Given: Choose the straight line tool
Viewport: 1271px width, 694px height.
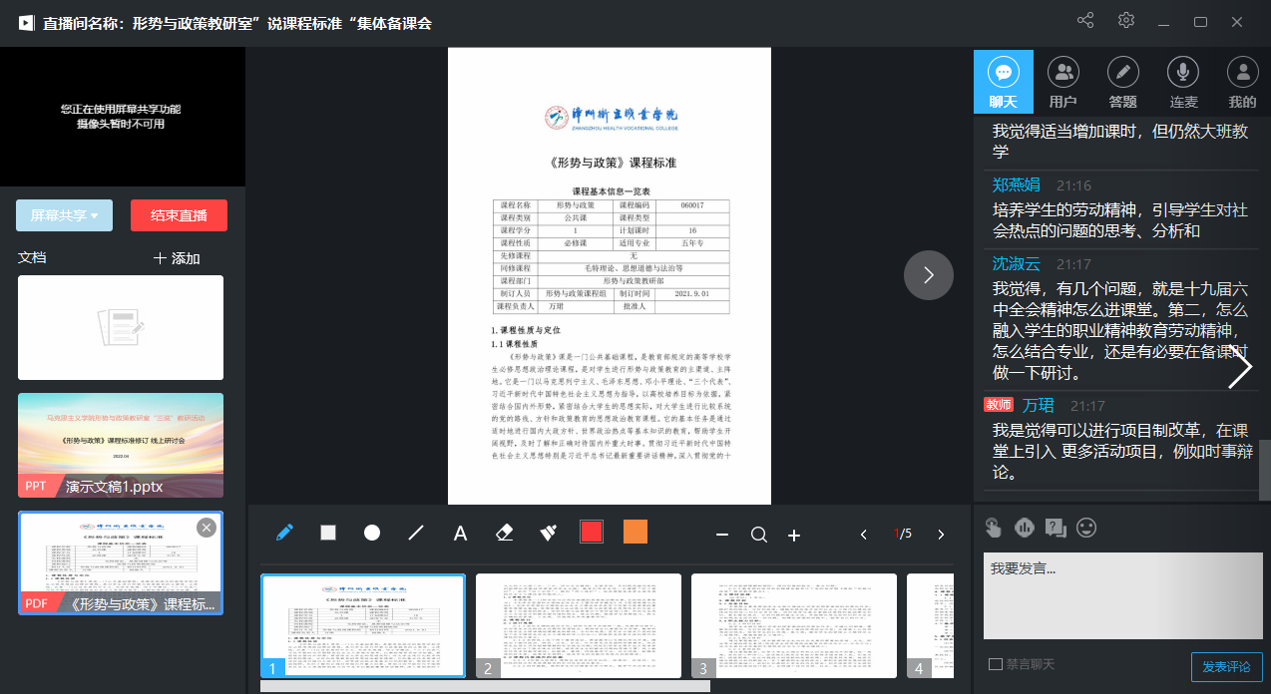Looking at the screenshot, I should (x=416, y=533).
